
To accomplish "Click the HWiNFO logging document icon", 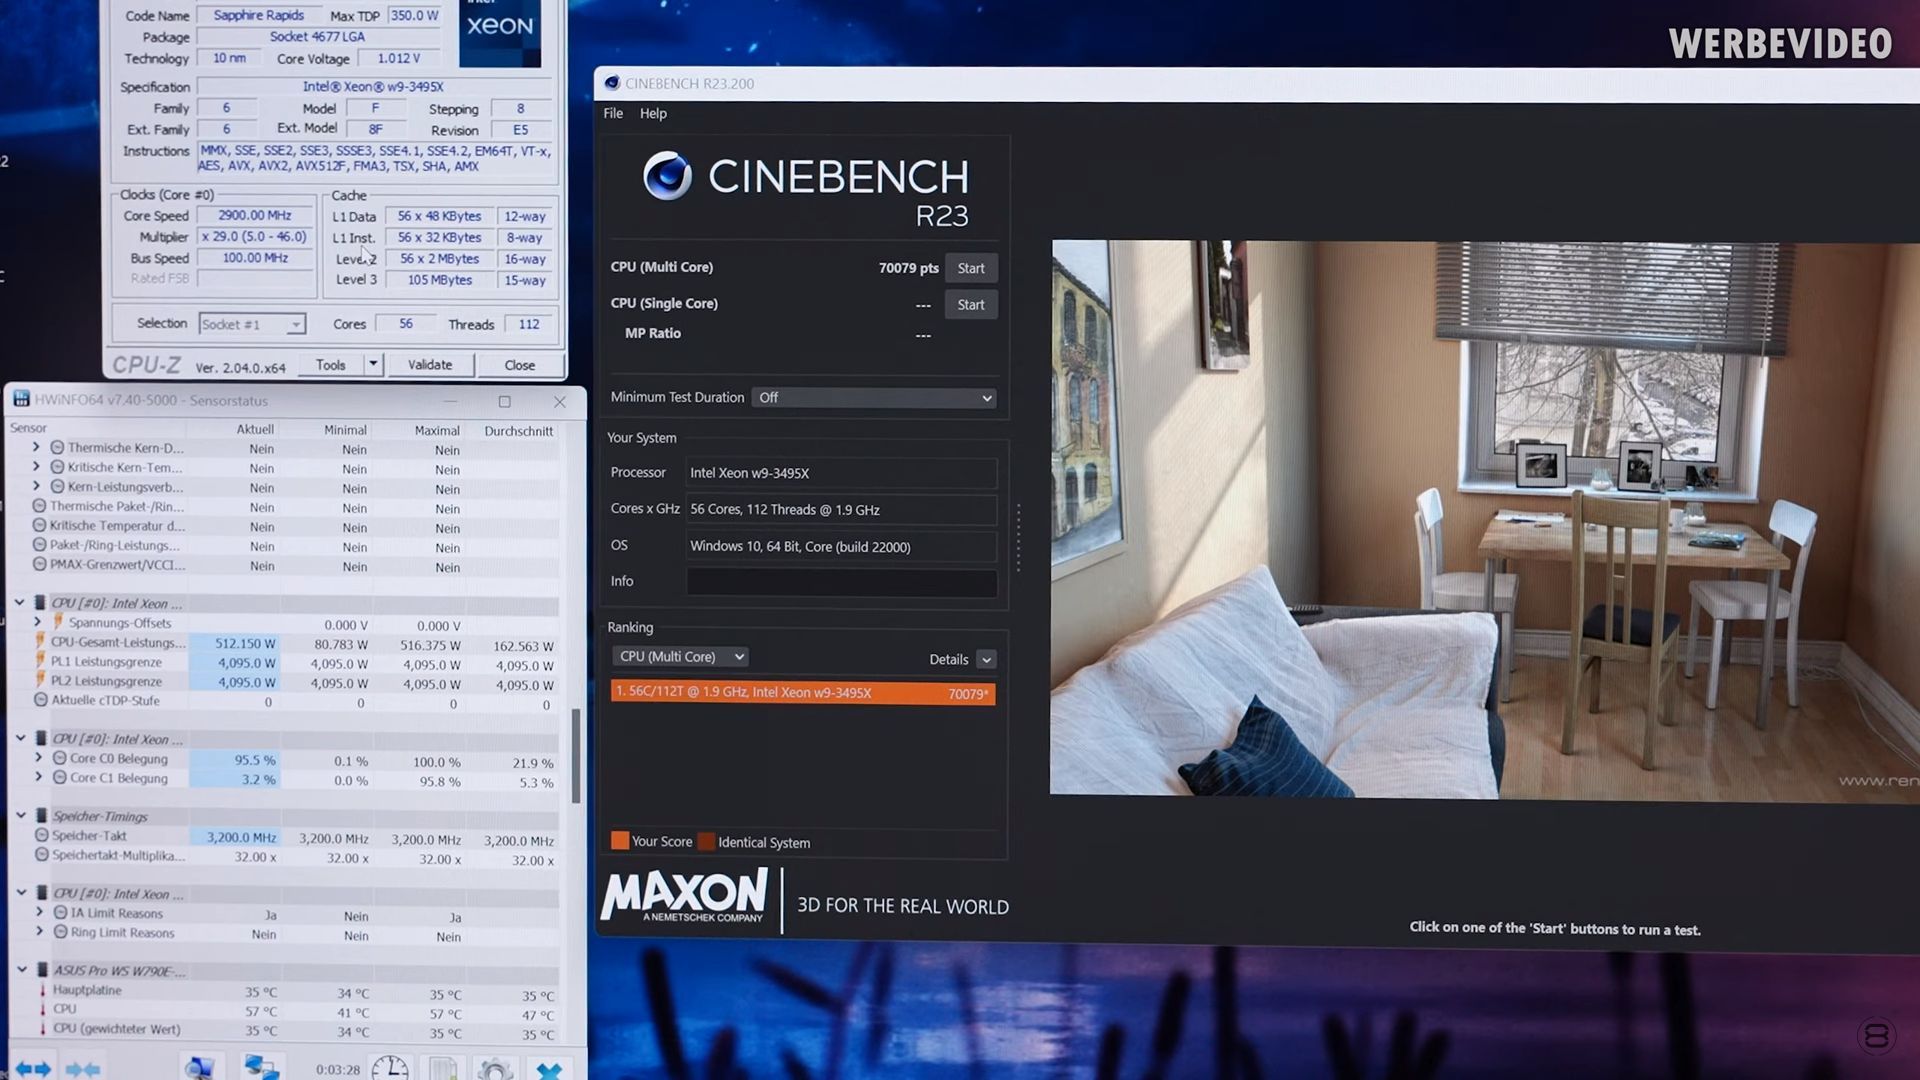I will [443, 1068].
